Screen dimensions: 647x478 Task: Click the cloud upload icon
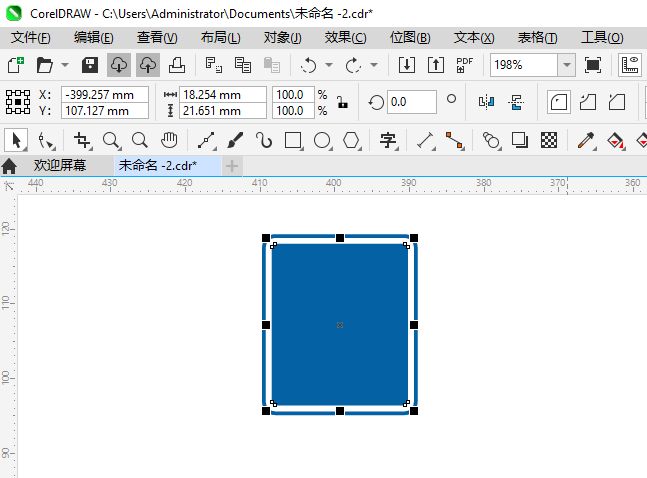[x=148, y=65]
